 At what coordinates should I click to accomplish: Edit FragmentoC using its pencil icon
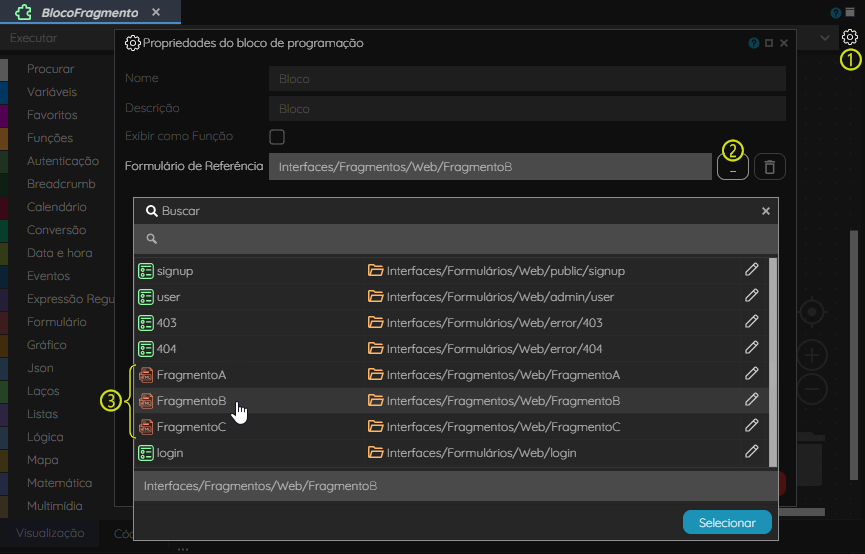click(x=751, y=425)
